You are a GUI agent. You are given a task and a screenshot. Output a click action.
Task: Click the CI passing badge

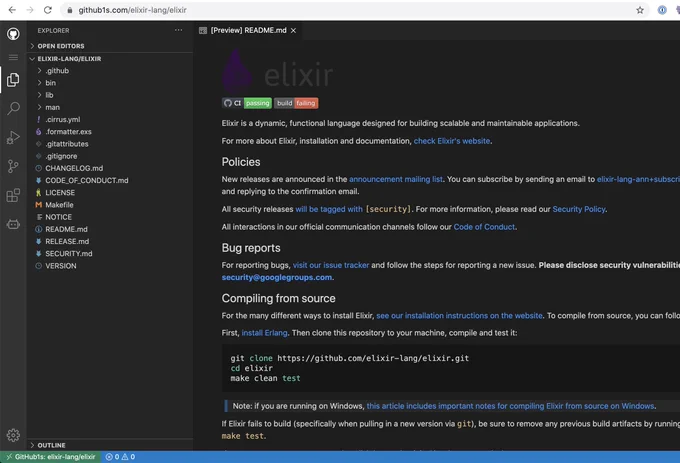(x=247, y=103)
